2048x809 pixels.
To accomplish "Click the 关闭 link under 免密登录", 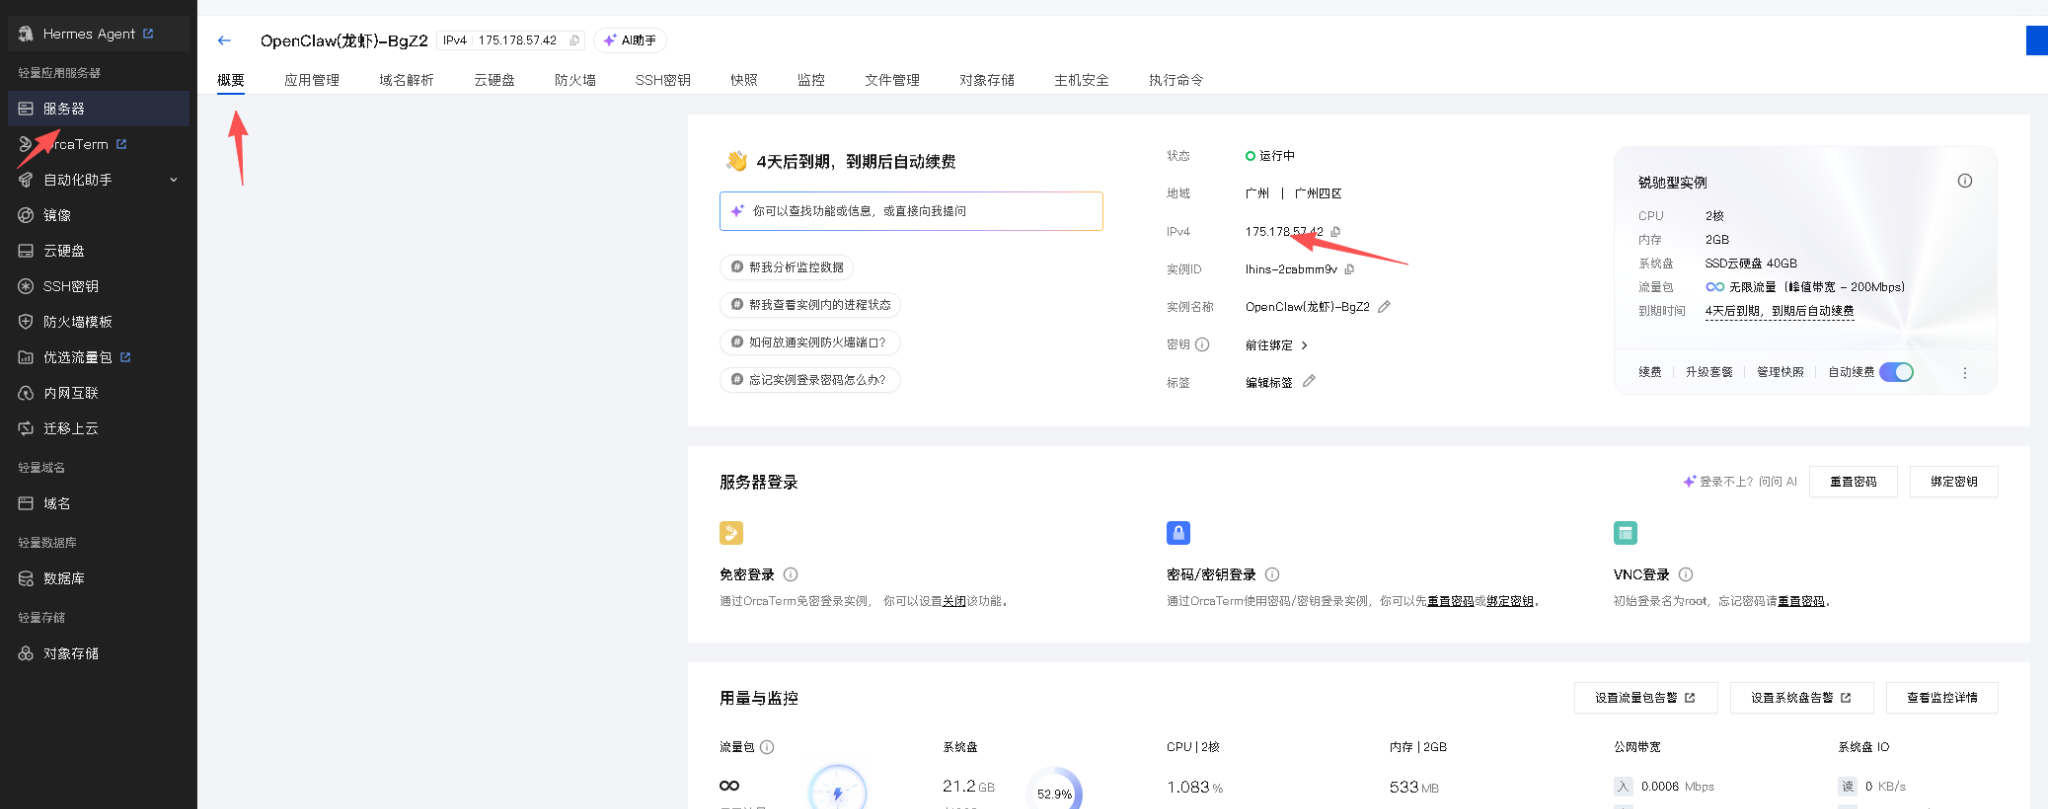I will click(x=954, y=602).
